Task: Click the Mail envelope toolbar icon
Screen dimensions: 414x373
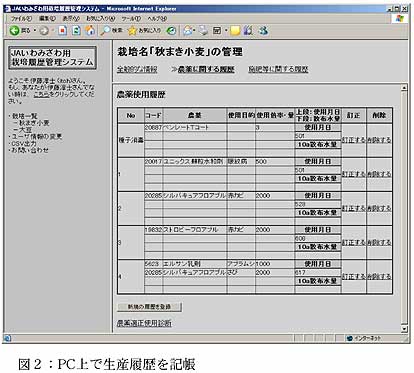Action: 188,31
